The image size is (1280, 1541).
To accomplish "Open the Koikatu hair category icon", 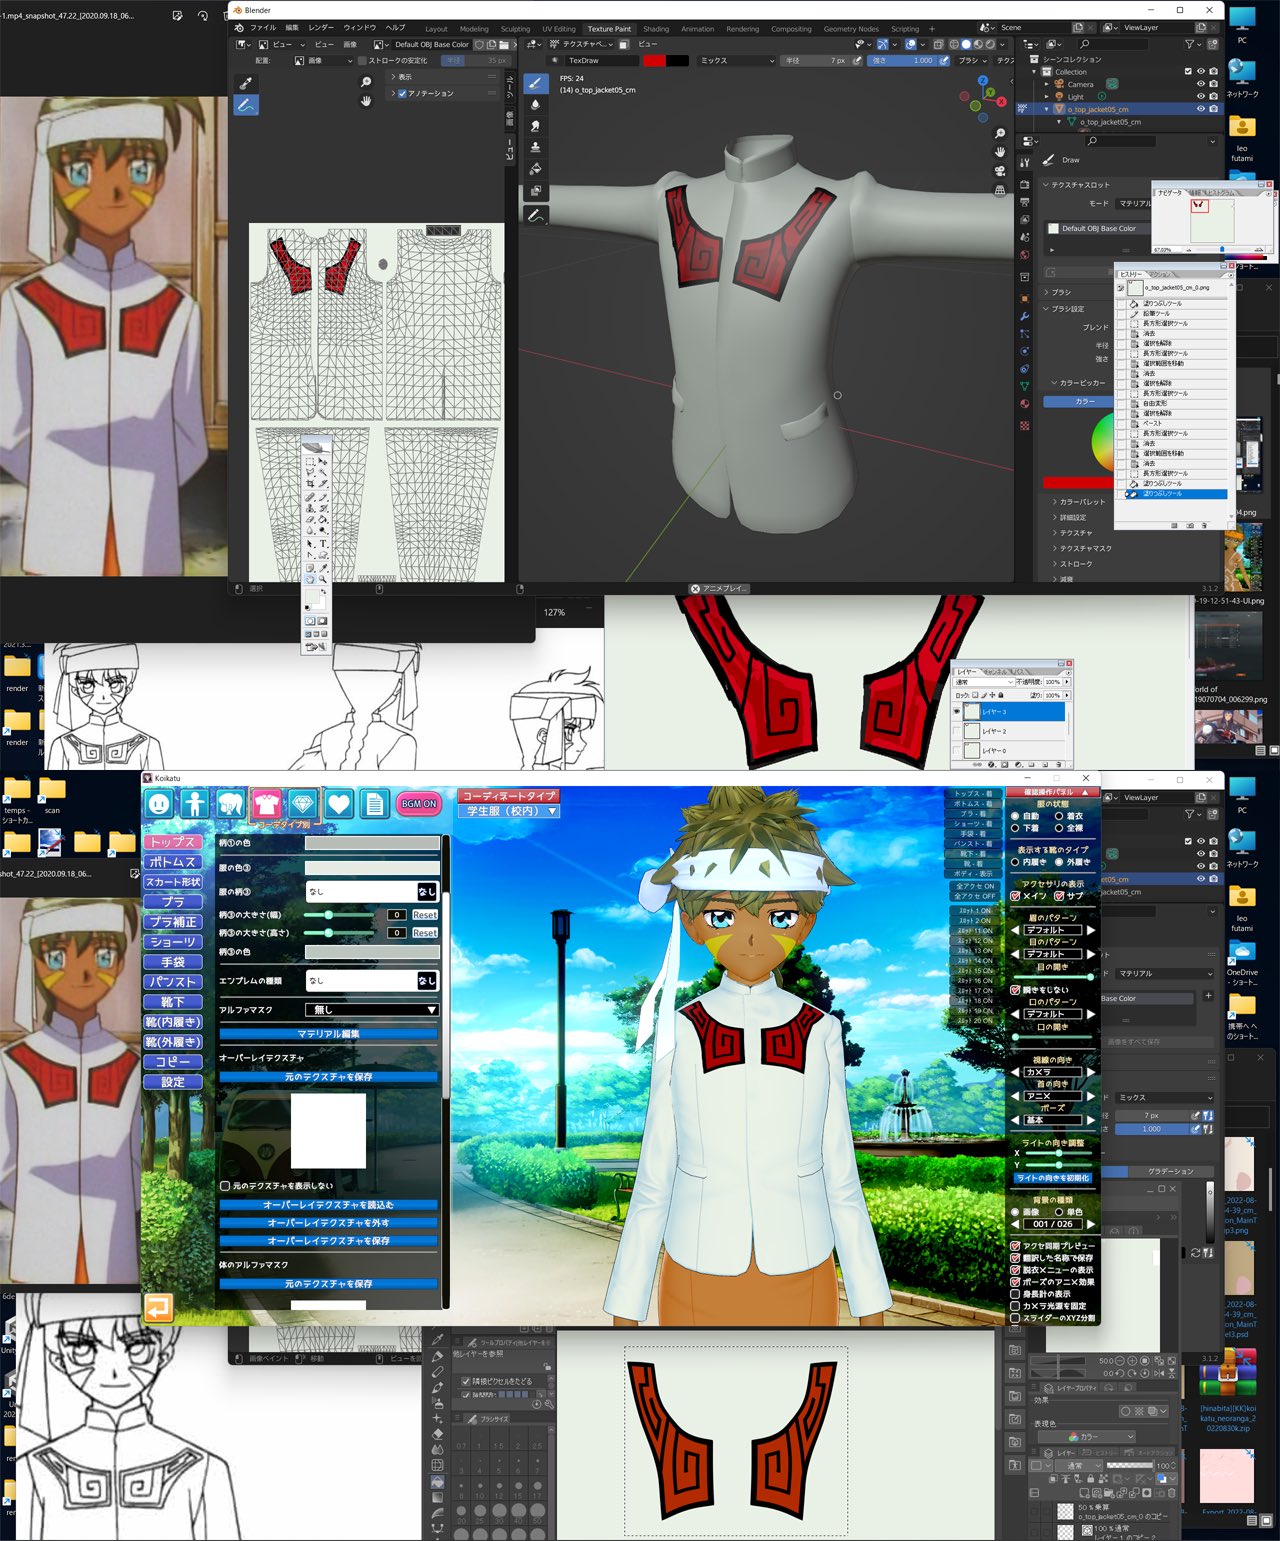I will tap(231, 803).
